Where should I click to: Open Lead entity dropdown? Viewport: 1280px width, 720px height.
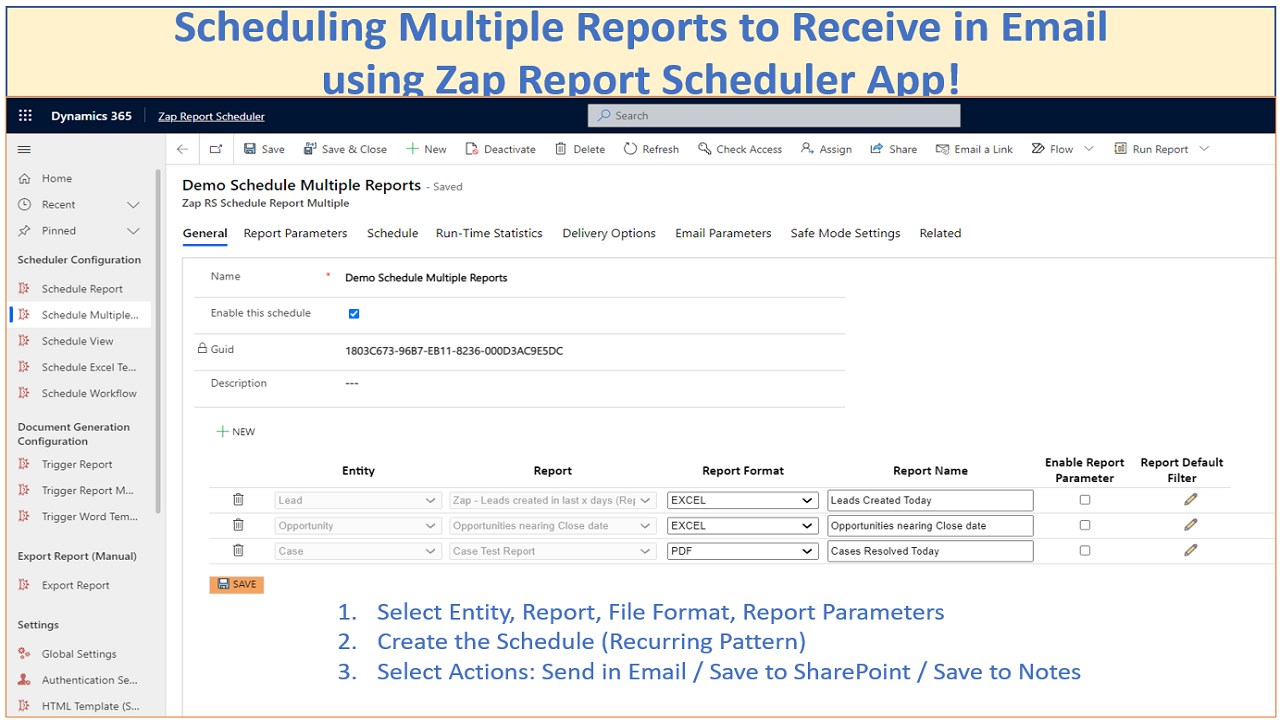(358, 500)
